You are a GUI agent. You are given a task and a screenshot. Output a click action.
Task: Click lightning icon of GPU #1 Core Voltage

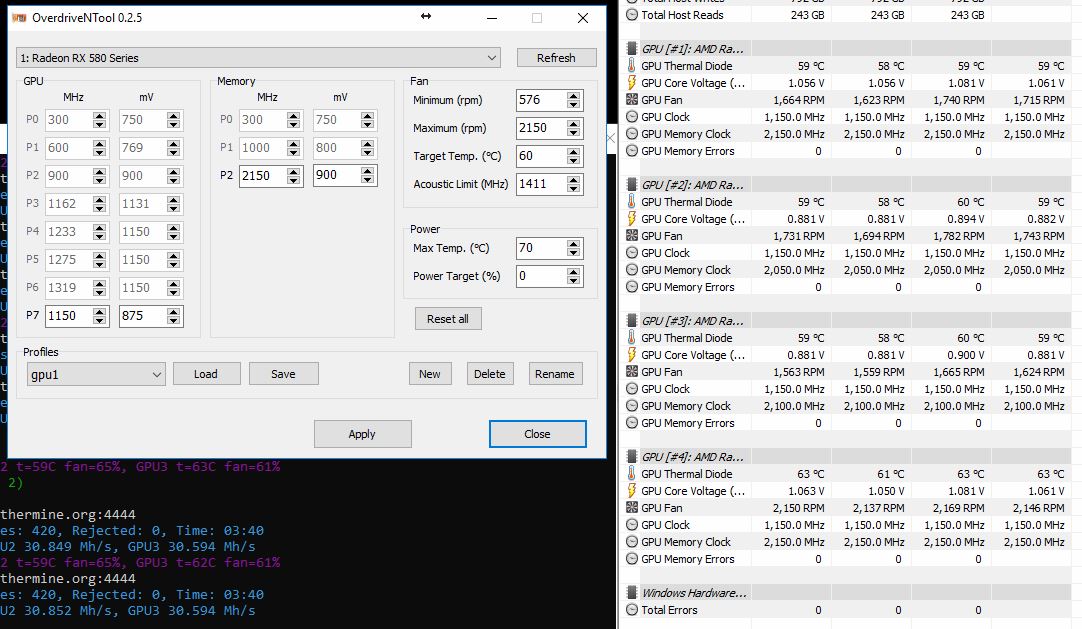pyautogui.click(x=631, y=83)
